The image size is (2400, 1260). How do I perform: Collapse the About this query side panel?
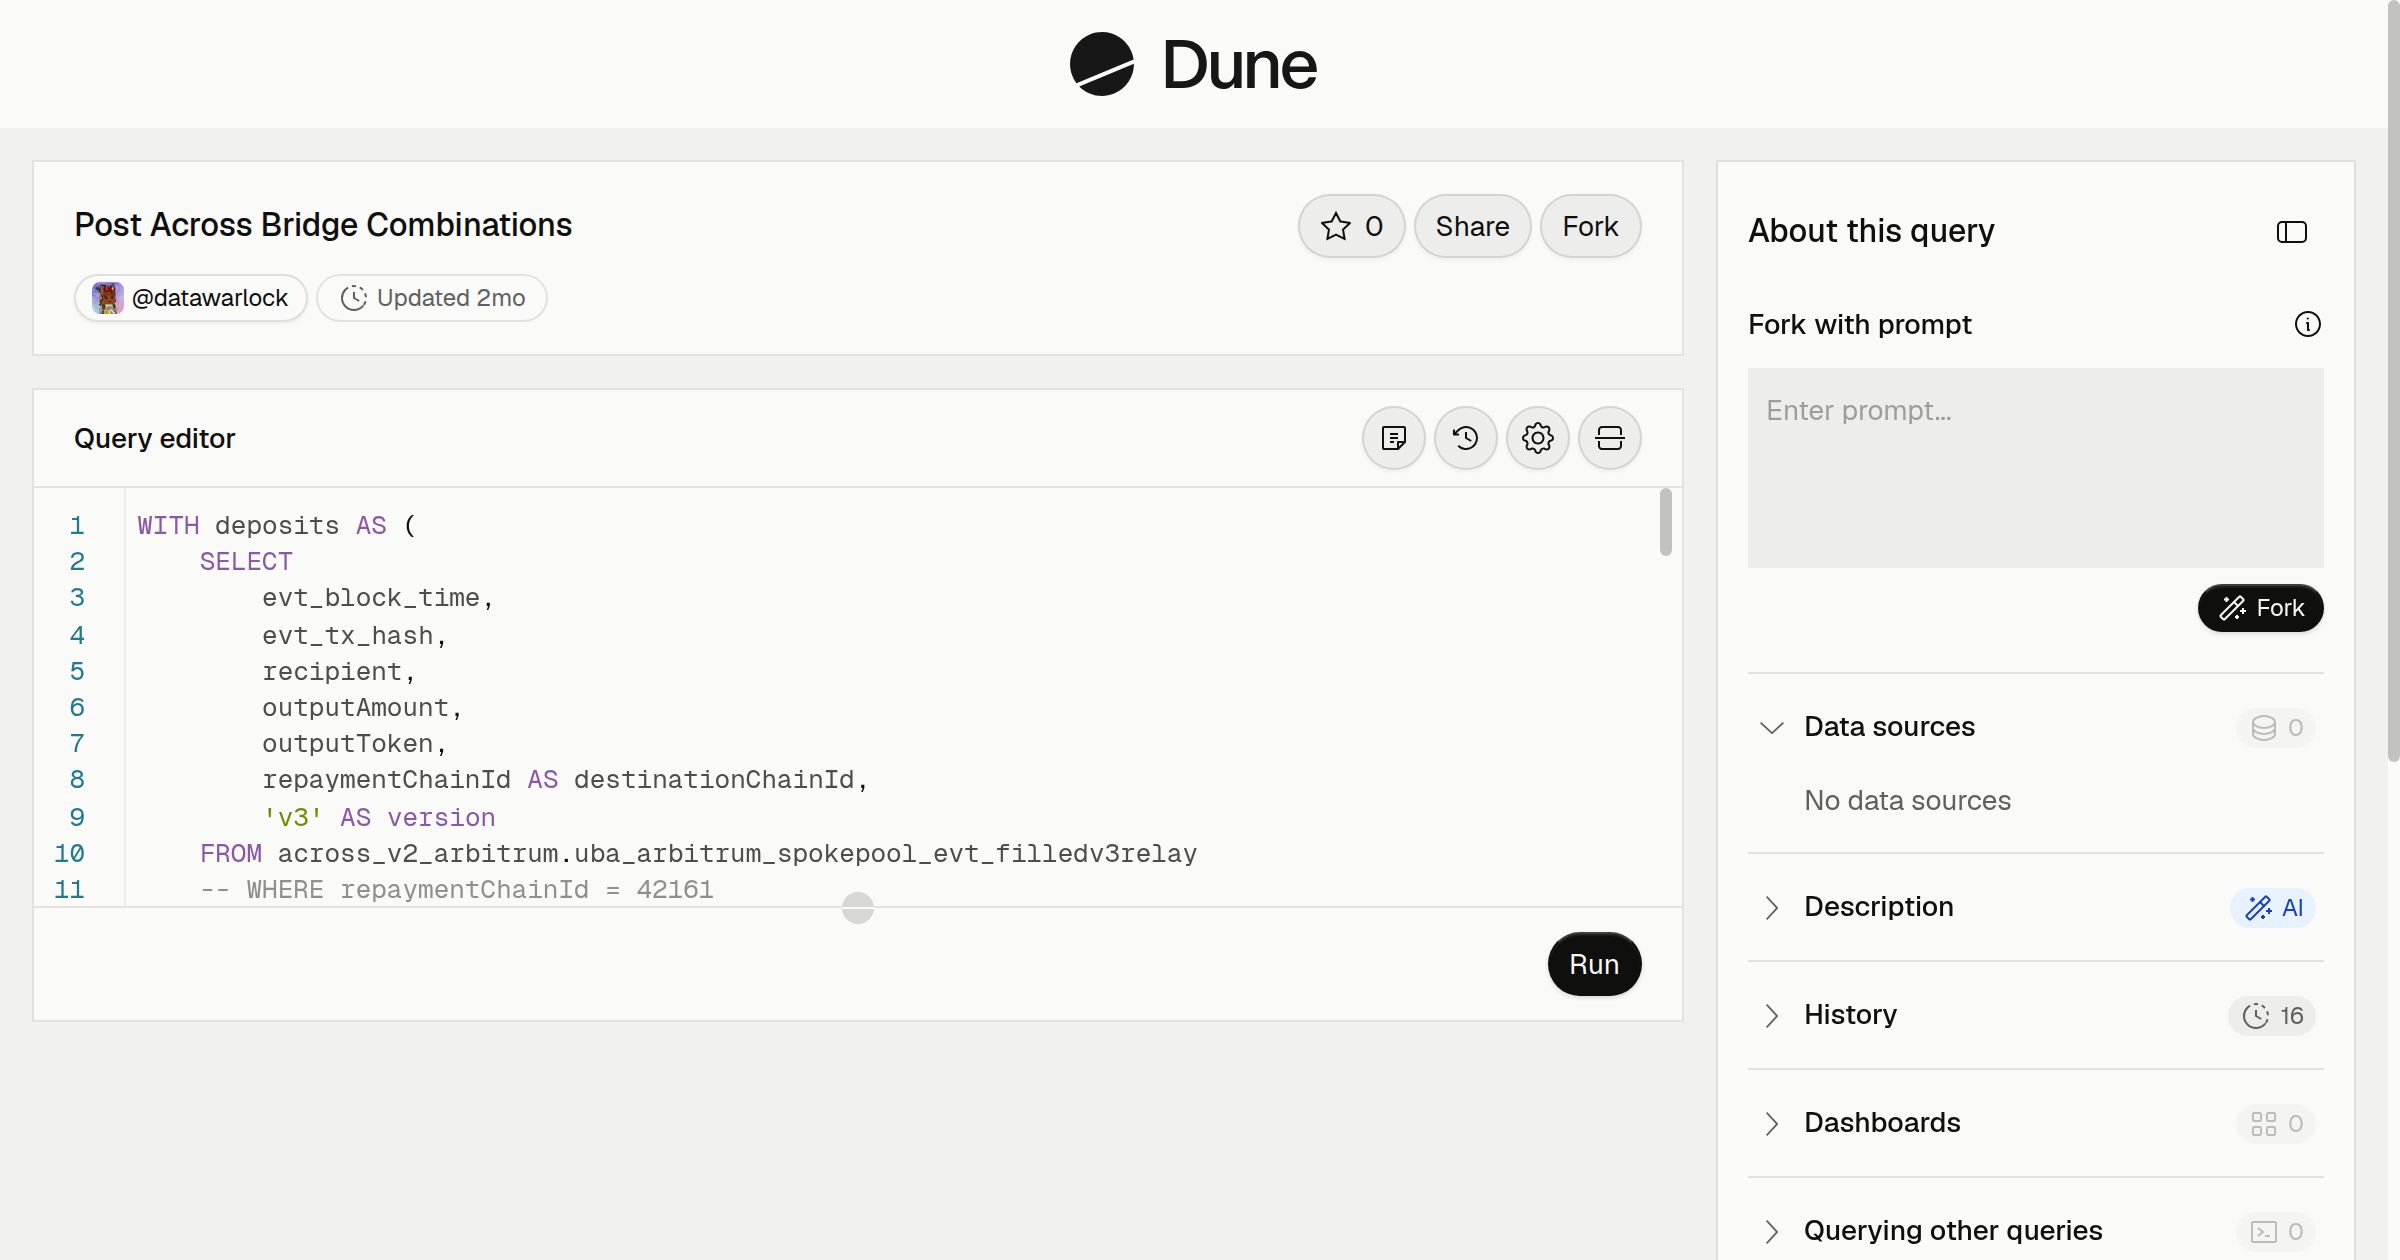click(2292, 232)
